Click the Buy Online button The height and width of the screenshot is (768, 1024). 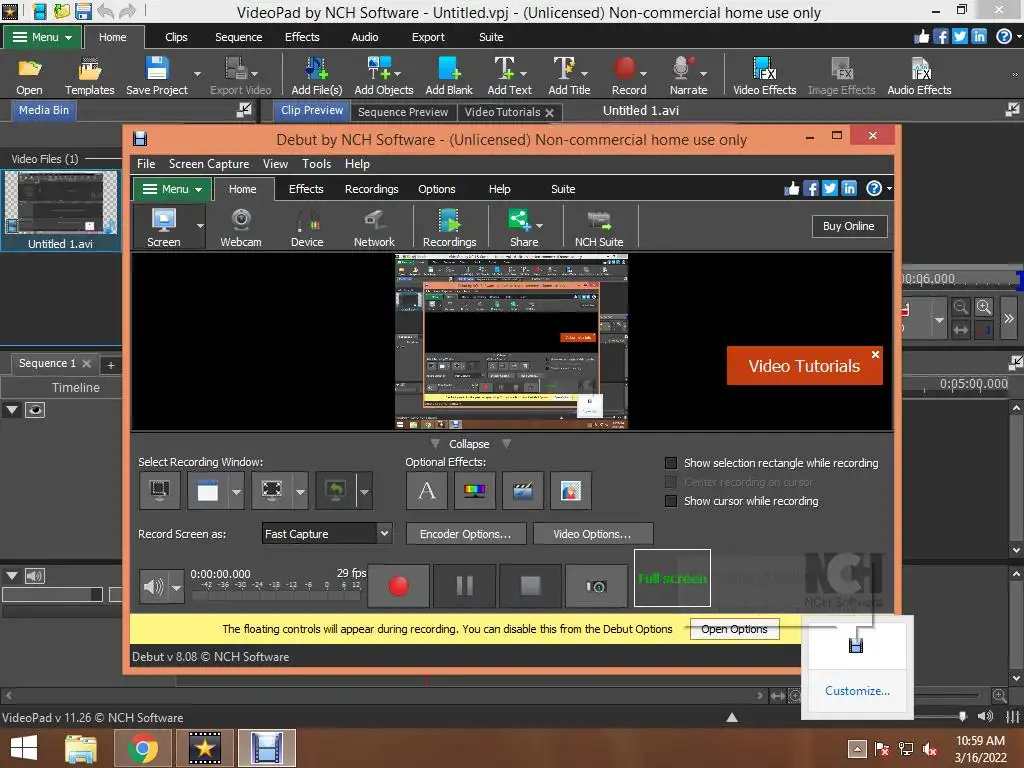[848, 226]
